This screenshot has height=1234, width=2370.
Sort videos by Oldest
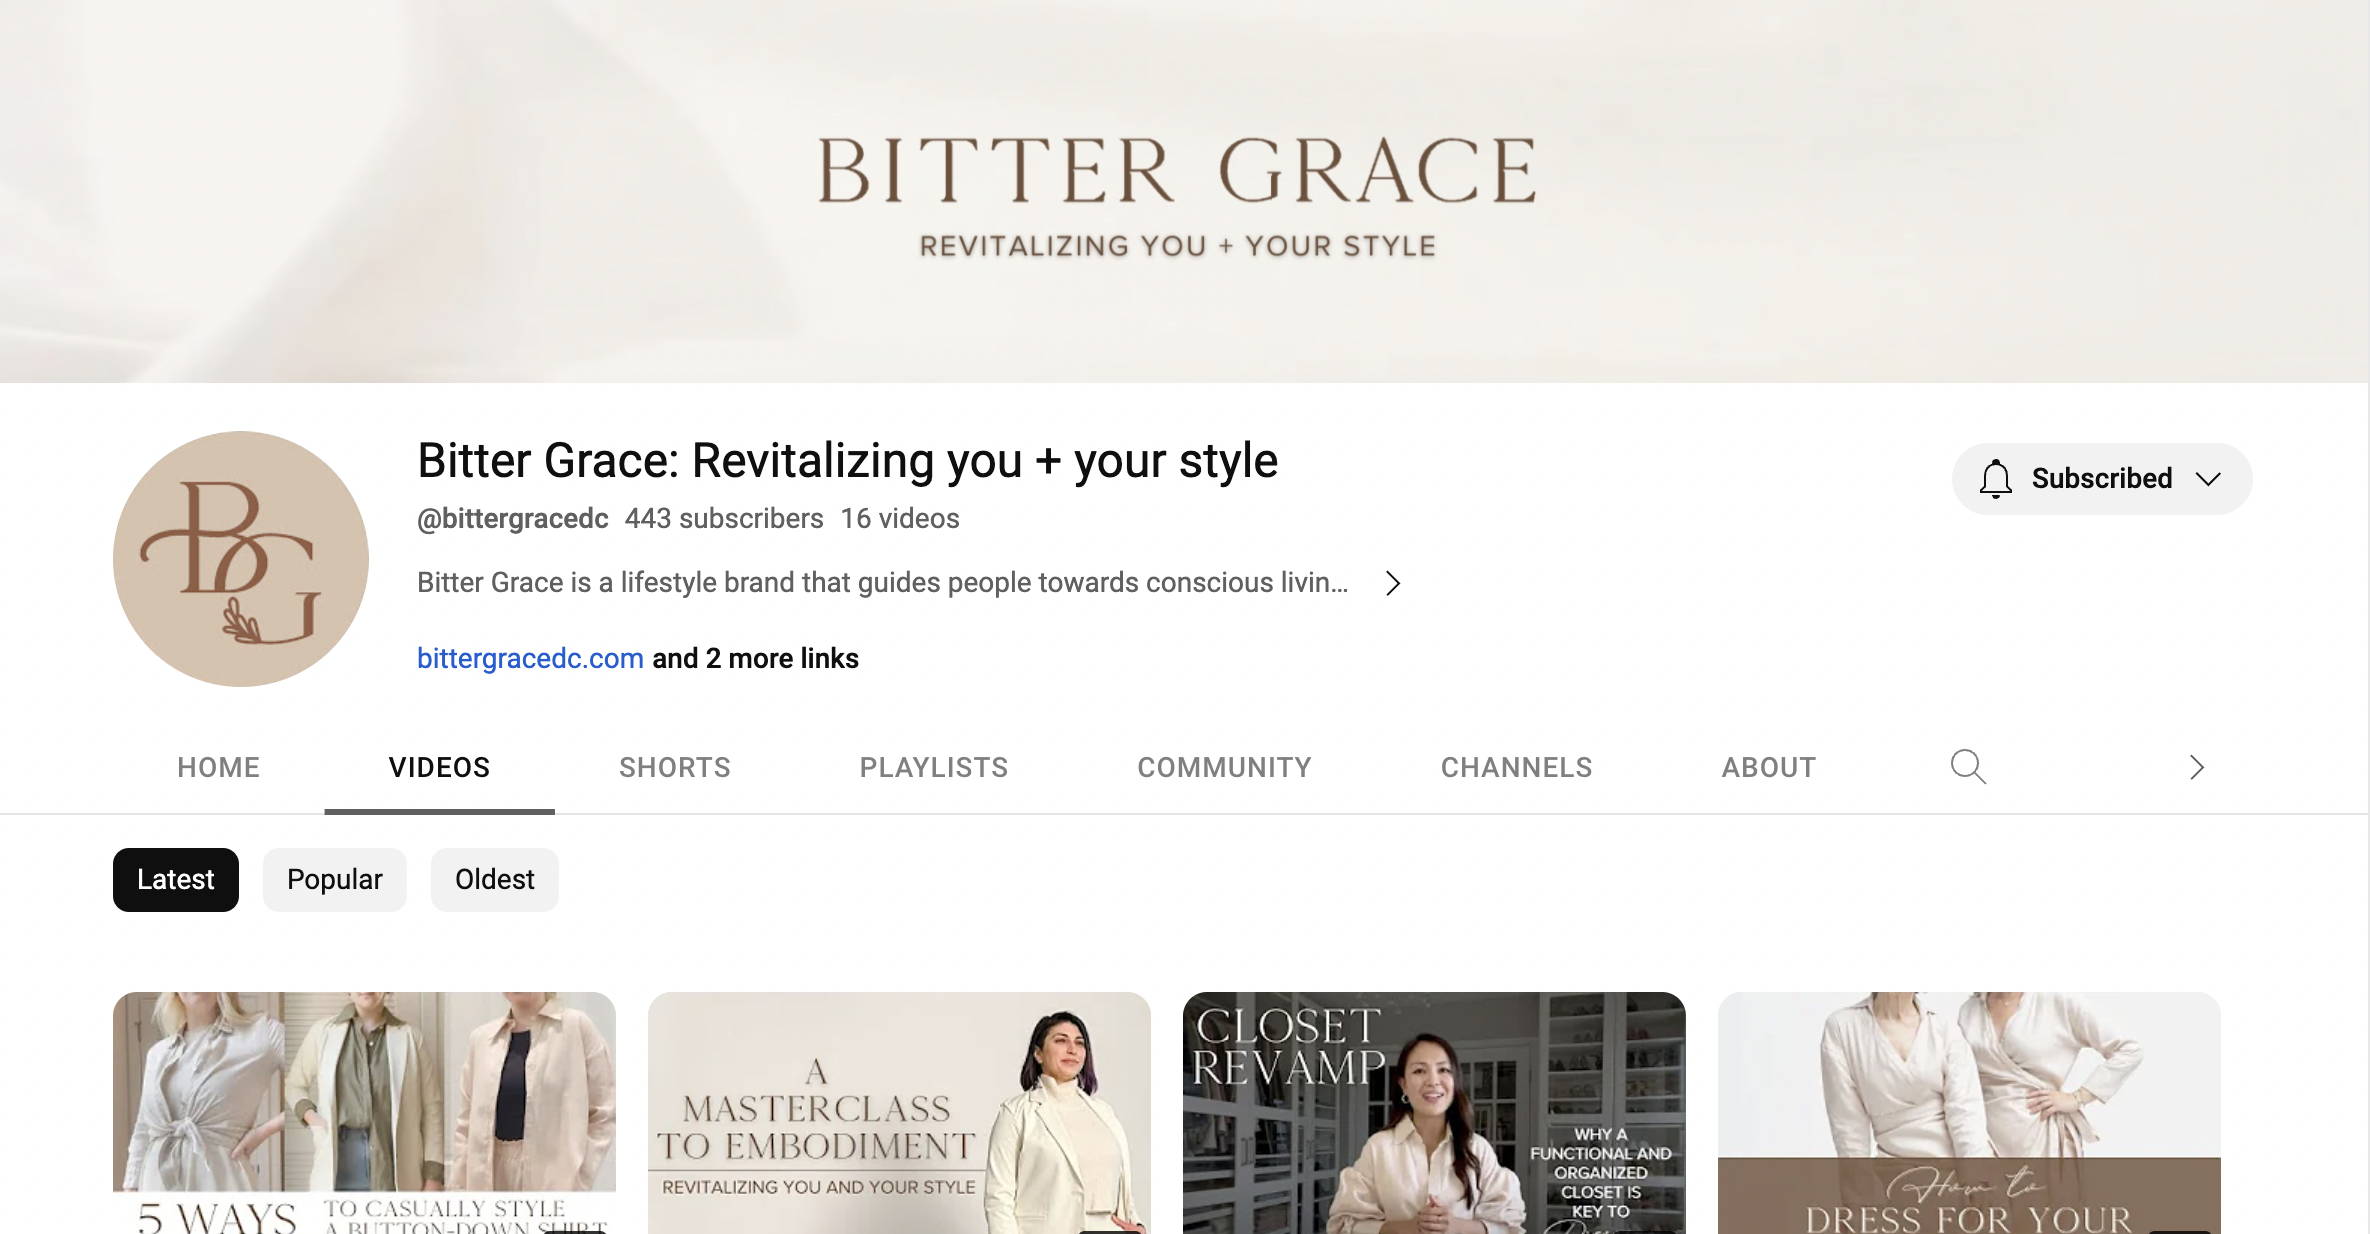pos(495,880)
